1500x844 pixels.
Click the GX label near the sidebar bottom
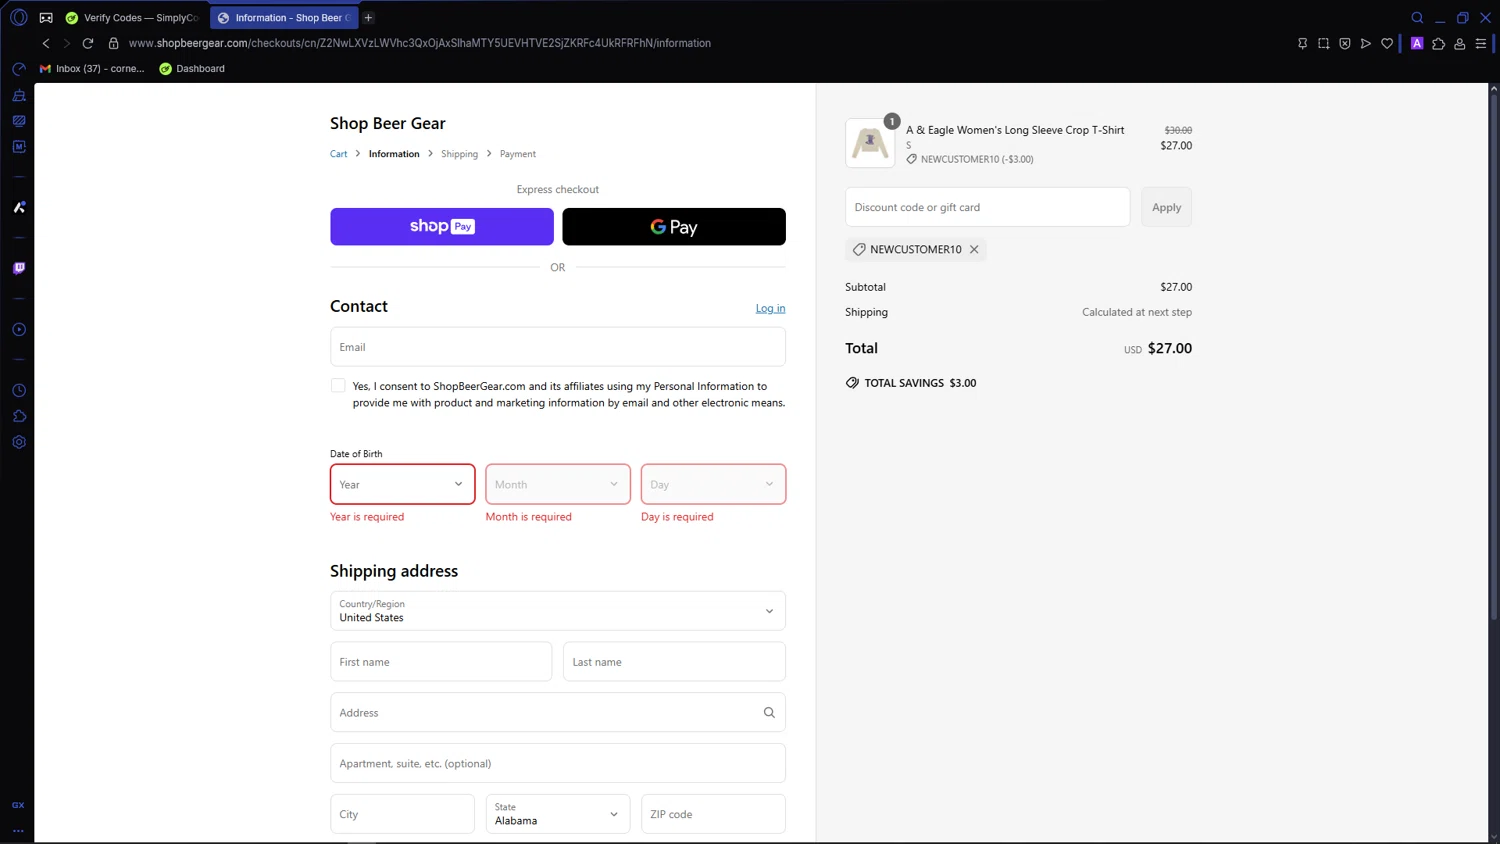pyautogui.click(x=18, y=805)
